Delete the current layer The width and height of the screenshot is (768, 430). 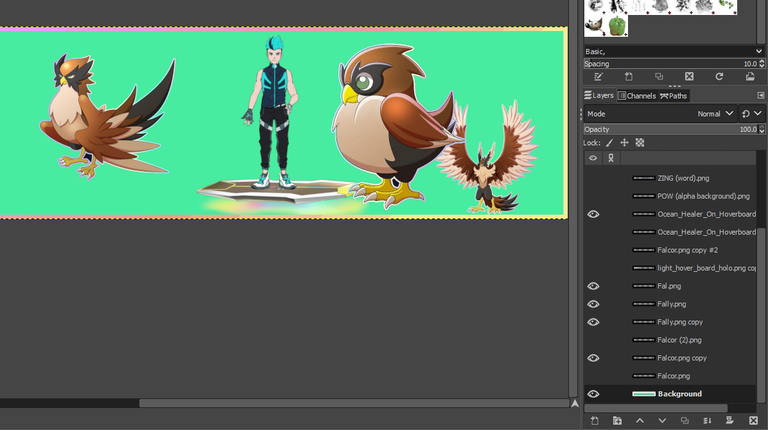[x=753, y=421]
